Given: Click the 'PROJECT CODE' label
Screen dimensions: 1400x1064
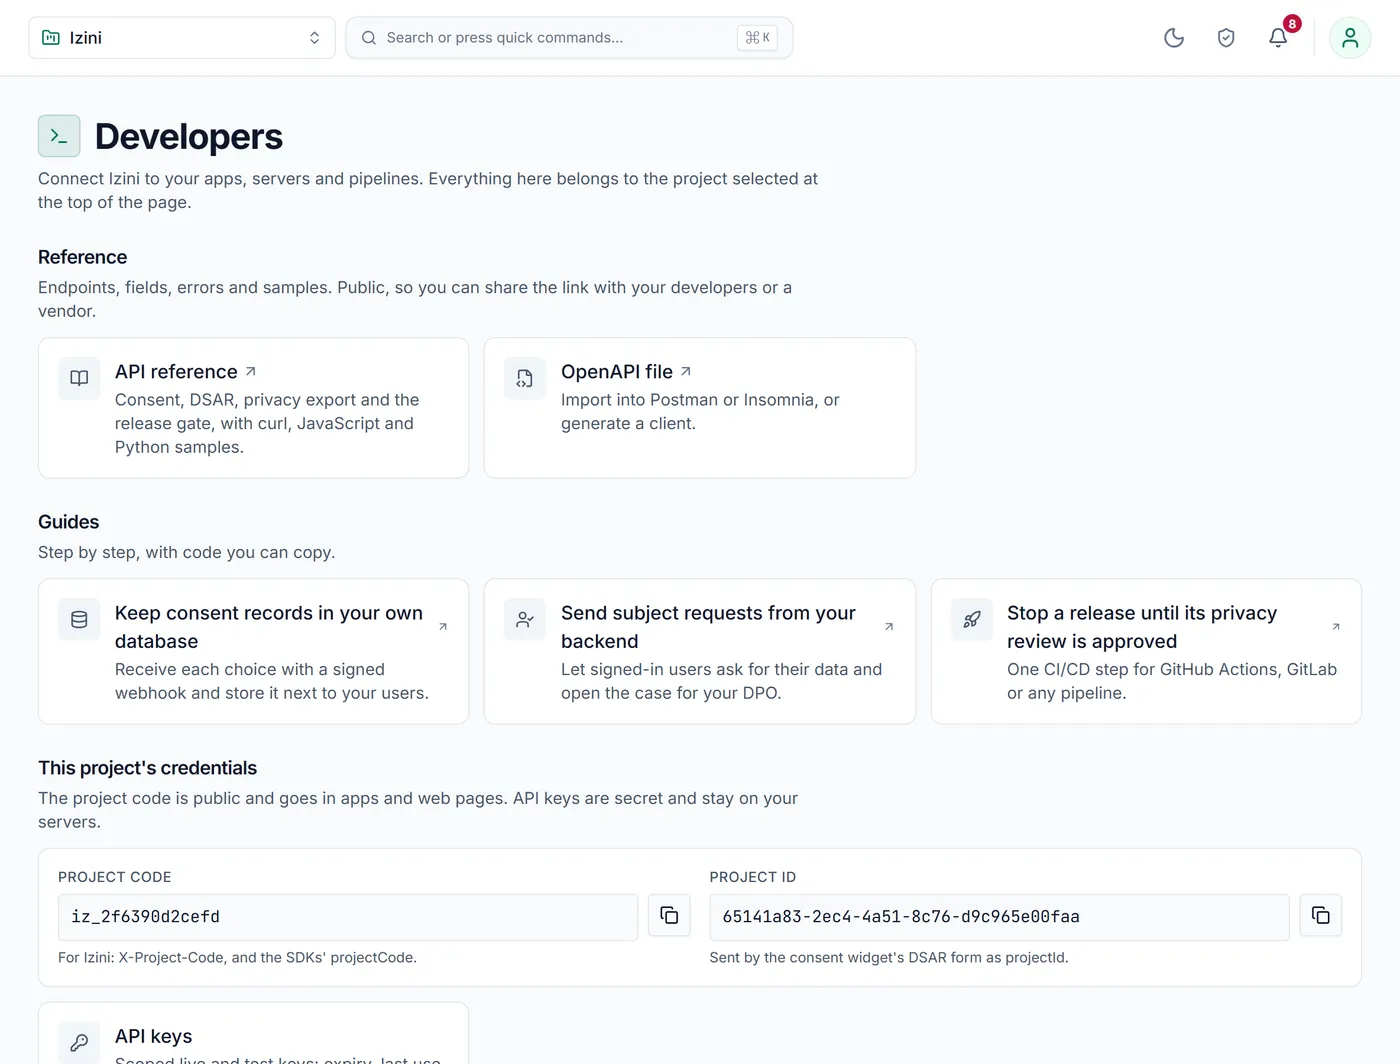Looking at the screenshot, I should tap(115, 877).
